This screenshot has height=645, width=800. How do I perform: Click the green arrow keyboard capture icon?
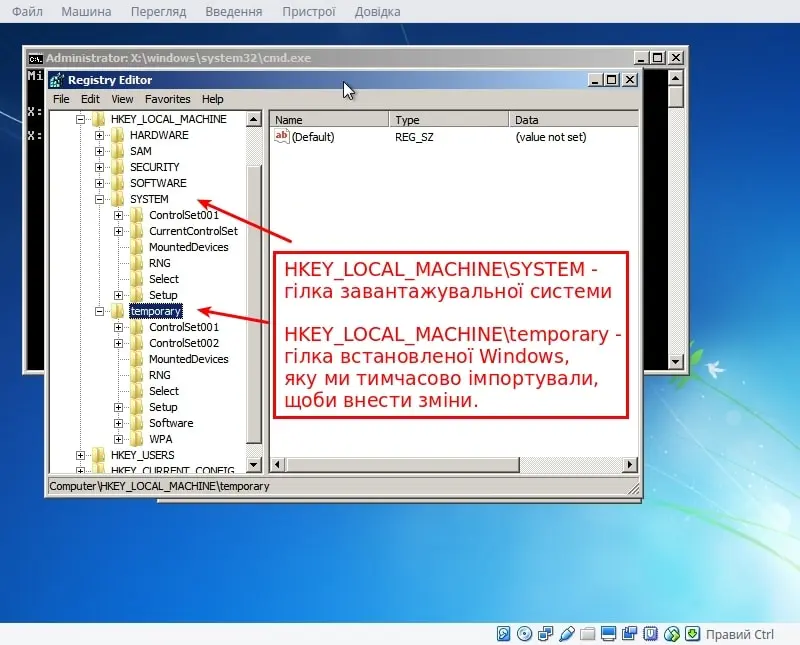coord(692,634)
